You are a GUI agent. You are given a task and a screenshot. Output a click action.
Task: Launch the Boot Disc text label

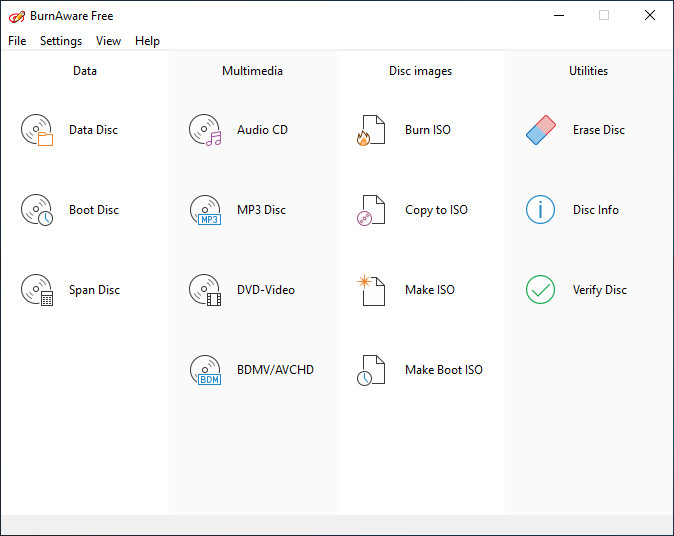click(94, 210)
